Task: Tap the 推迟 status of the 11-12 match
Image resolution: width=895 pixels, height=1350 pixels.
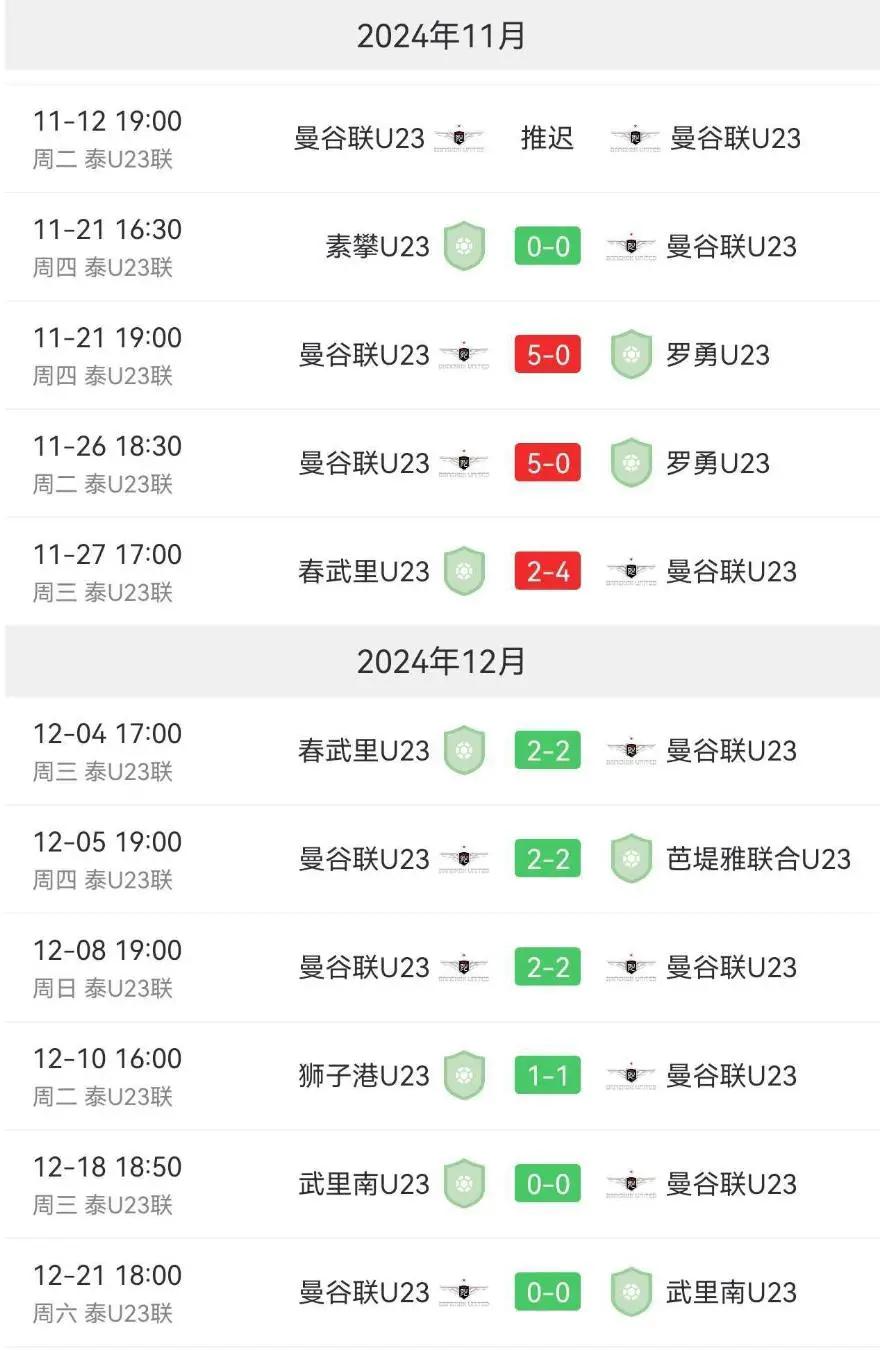Action: coord(547,138)
